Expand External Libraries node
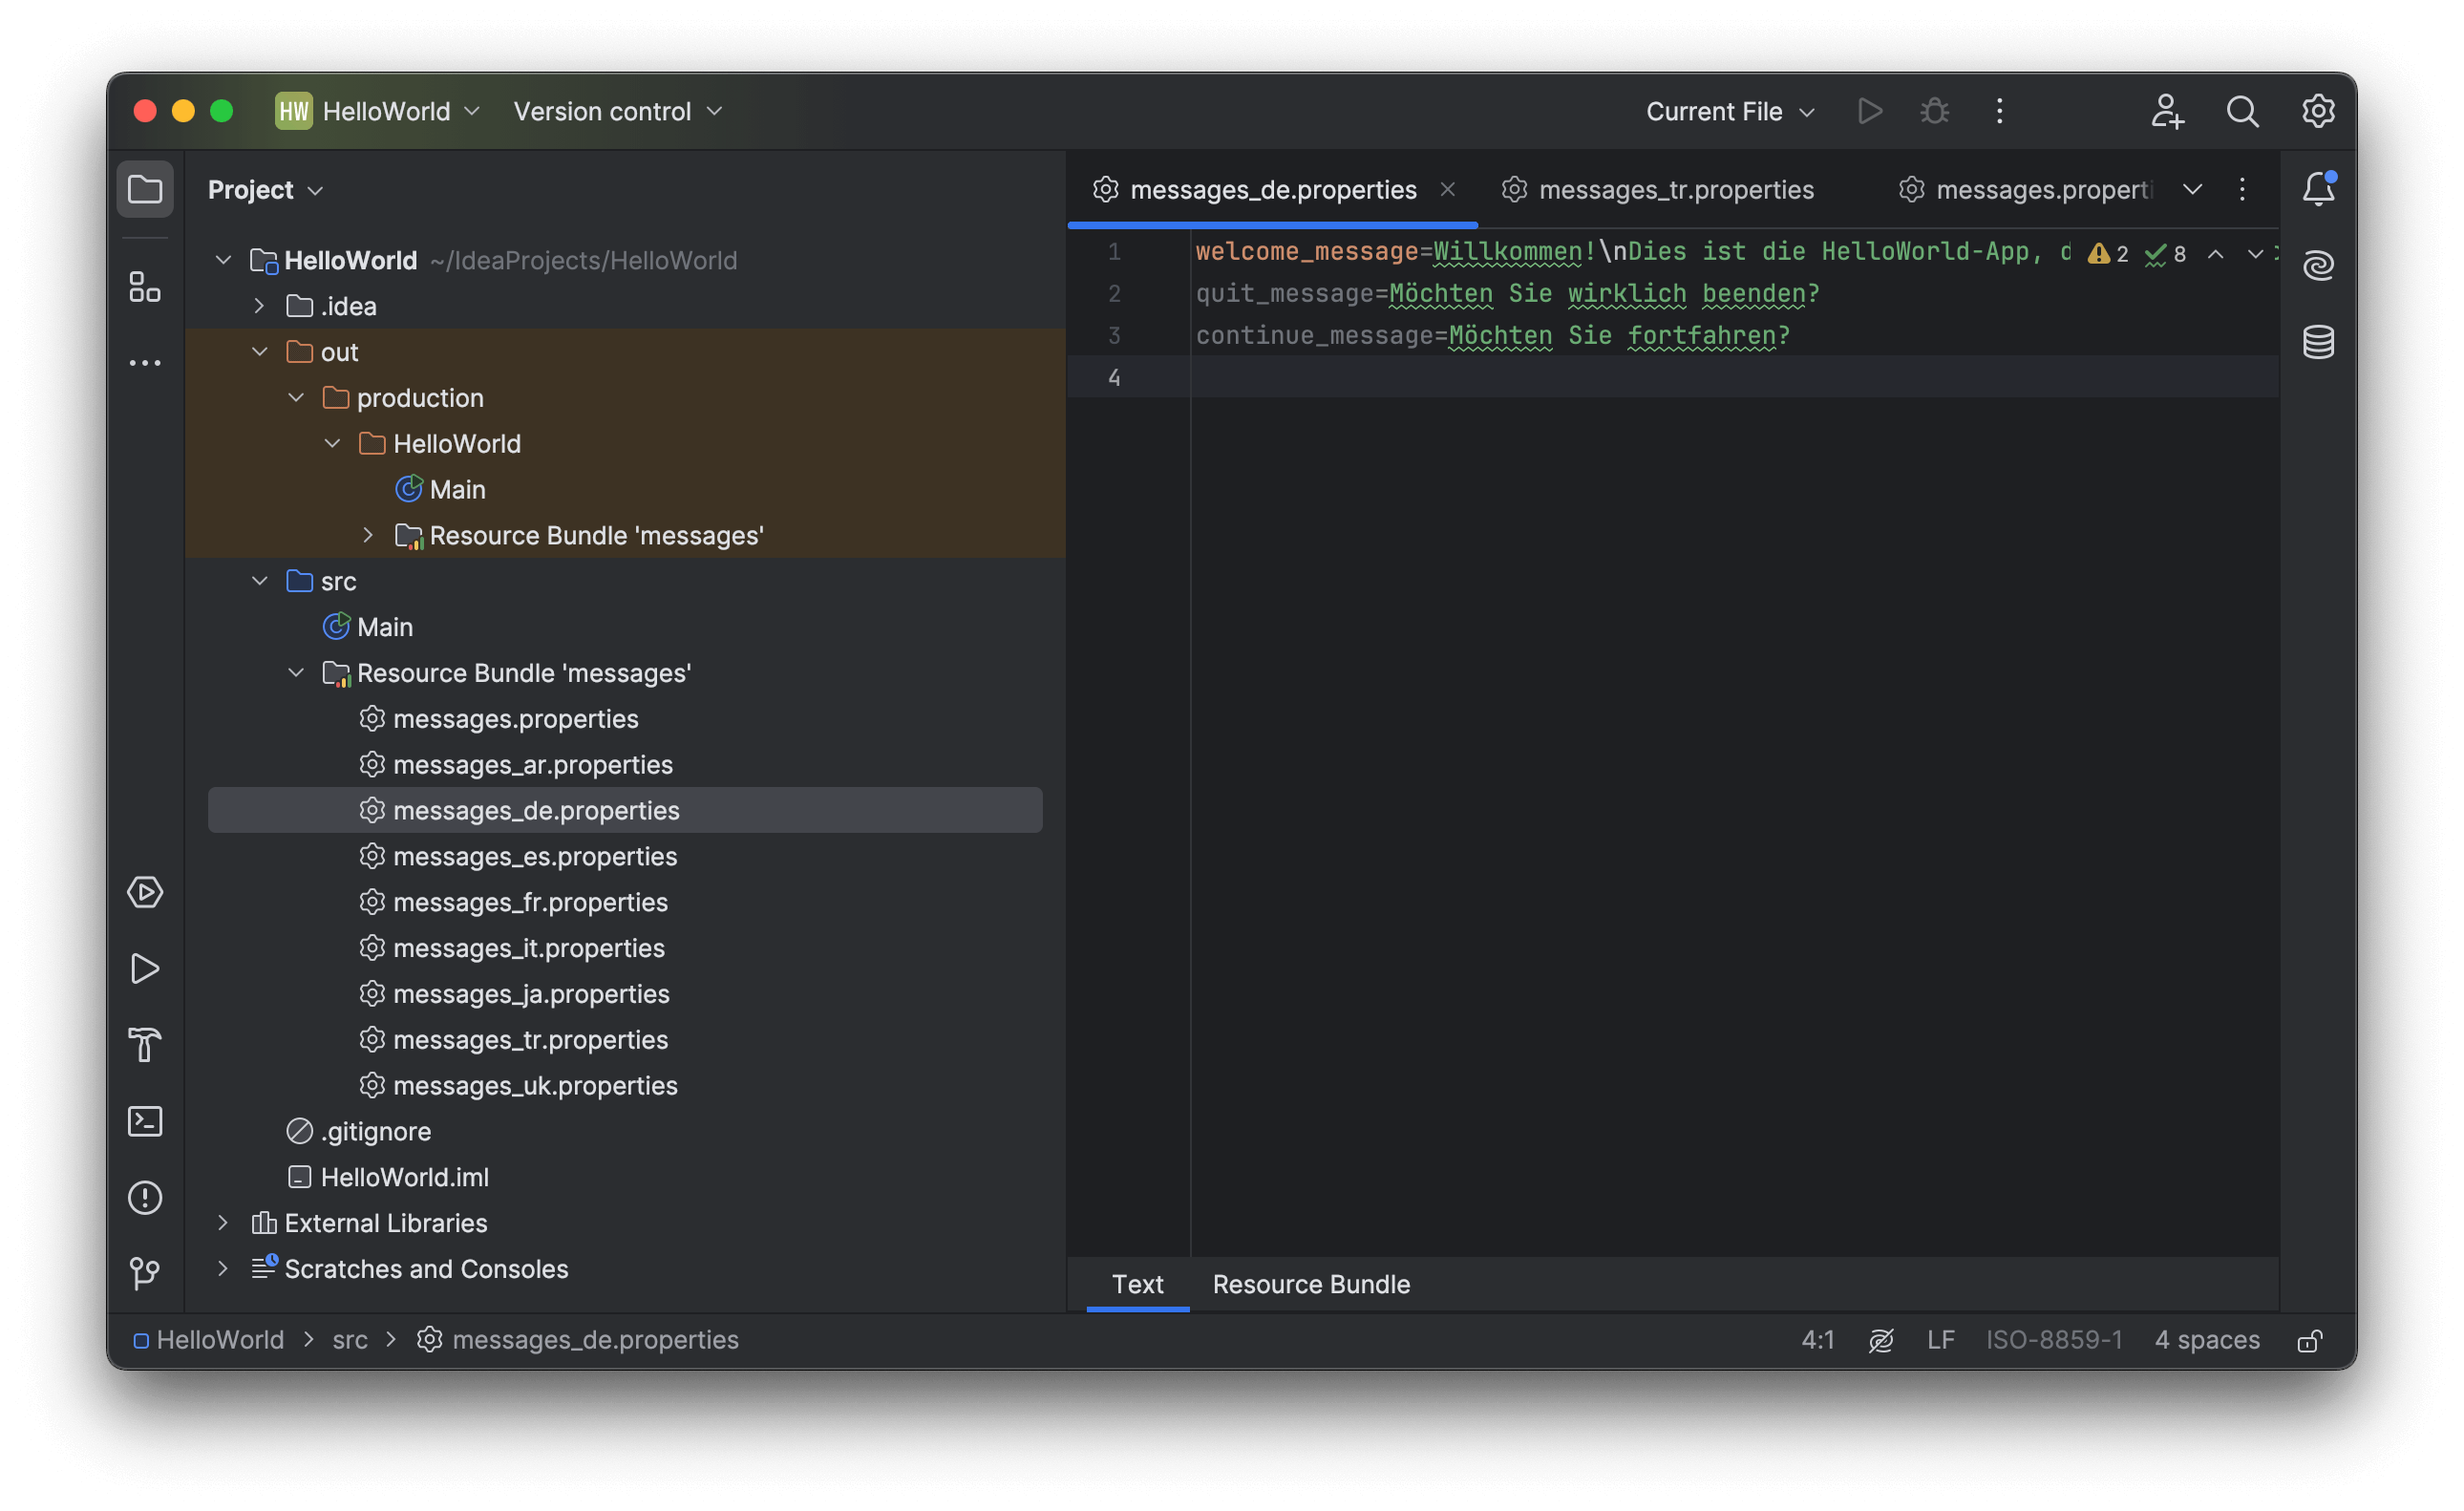Image resolution: width=2464 pixels, height=1511 pixels. [x=223, y=1222]
